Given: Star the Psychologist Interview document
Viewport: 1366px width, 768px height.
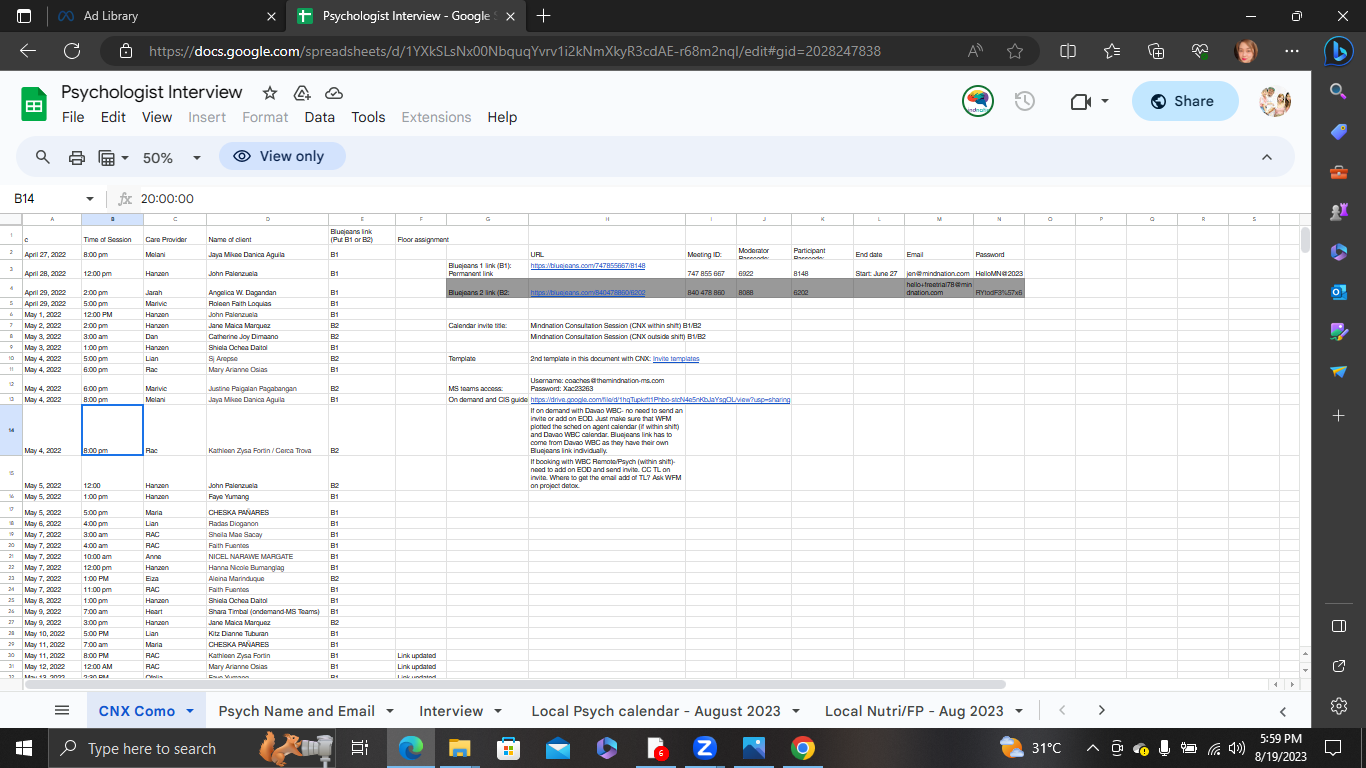Looking at the screenshot, I should tap(270, 93).
